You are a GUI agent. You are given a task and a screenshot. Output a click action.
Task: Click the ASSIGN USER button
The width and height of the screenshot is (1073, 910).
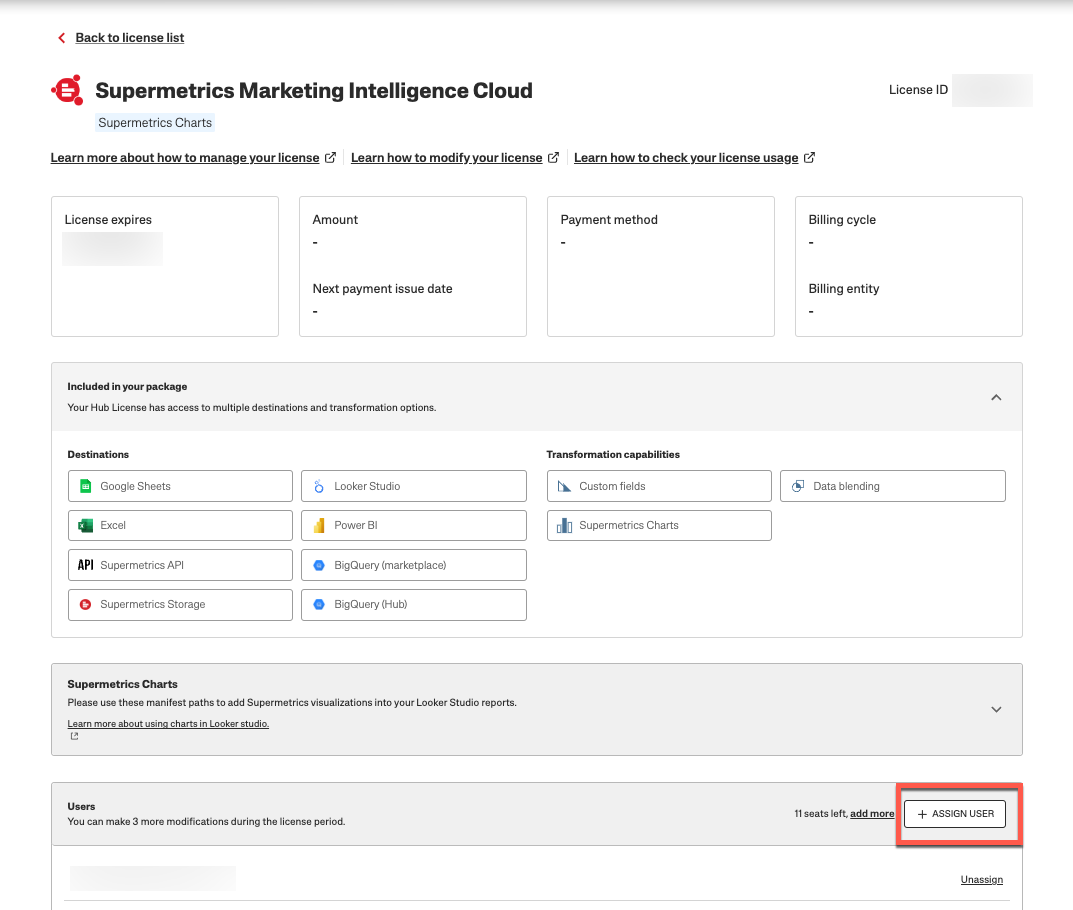(x=955, y=814)
